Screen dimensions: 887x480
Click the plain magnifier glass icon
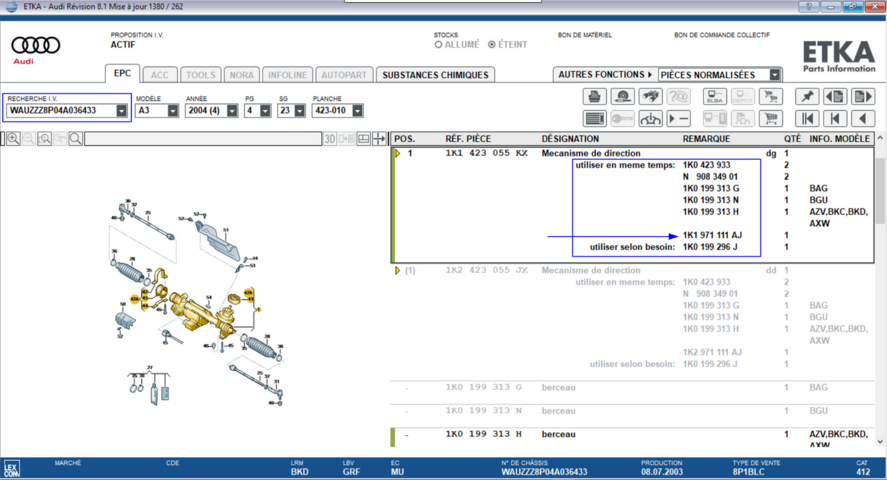tap(75, 139)
